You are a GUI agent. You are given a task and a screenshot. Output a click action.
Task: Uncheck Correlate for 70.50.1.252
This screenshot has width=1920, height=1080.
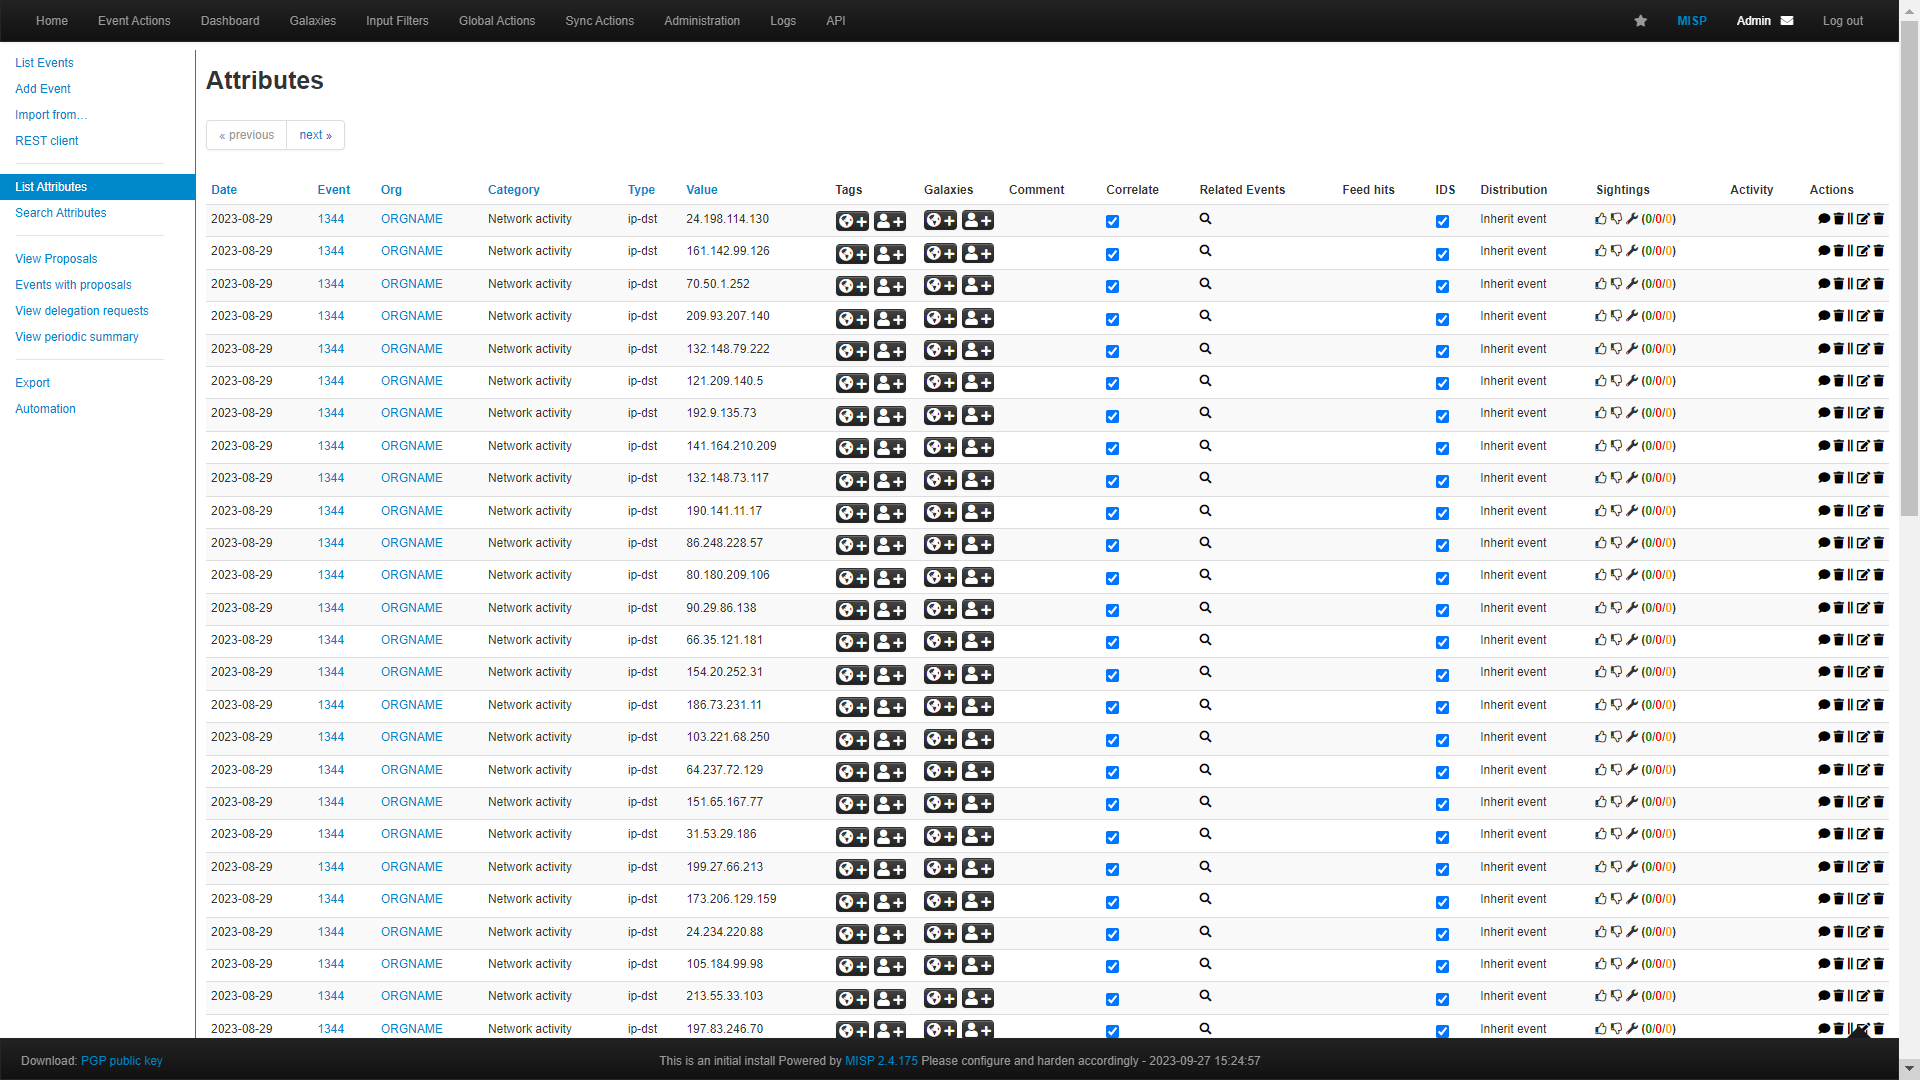pyautogui.click(x=1112, y=287)
